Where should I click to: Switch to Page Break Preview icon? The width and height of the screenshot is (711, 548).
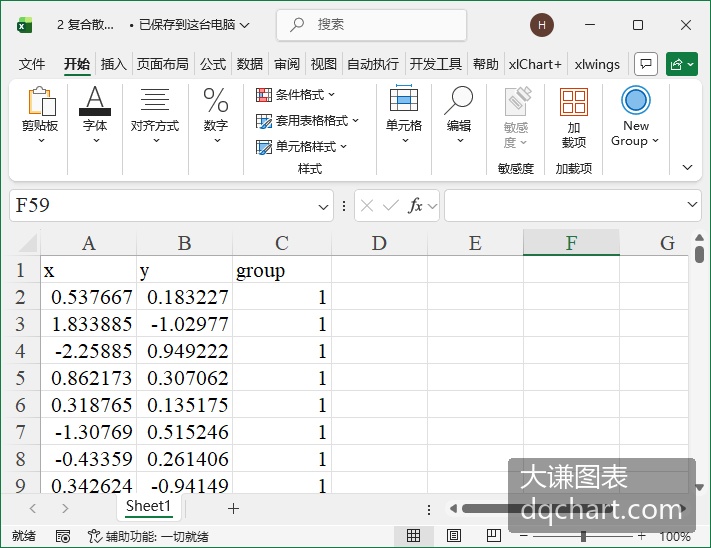pos(493,536)
